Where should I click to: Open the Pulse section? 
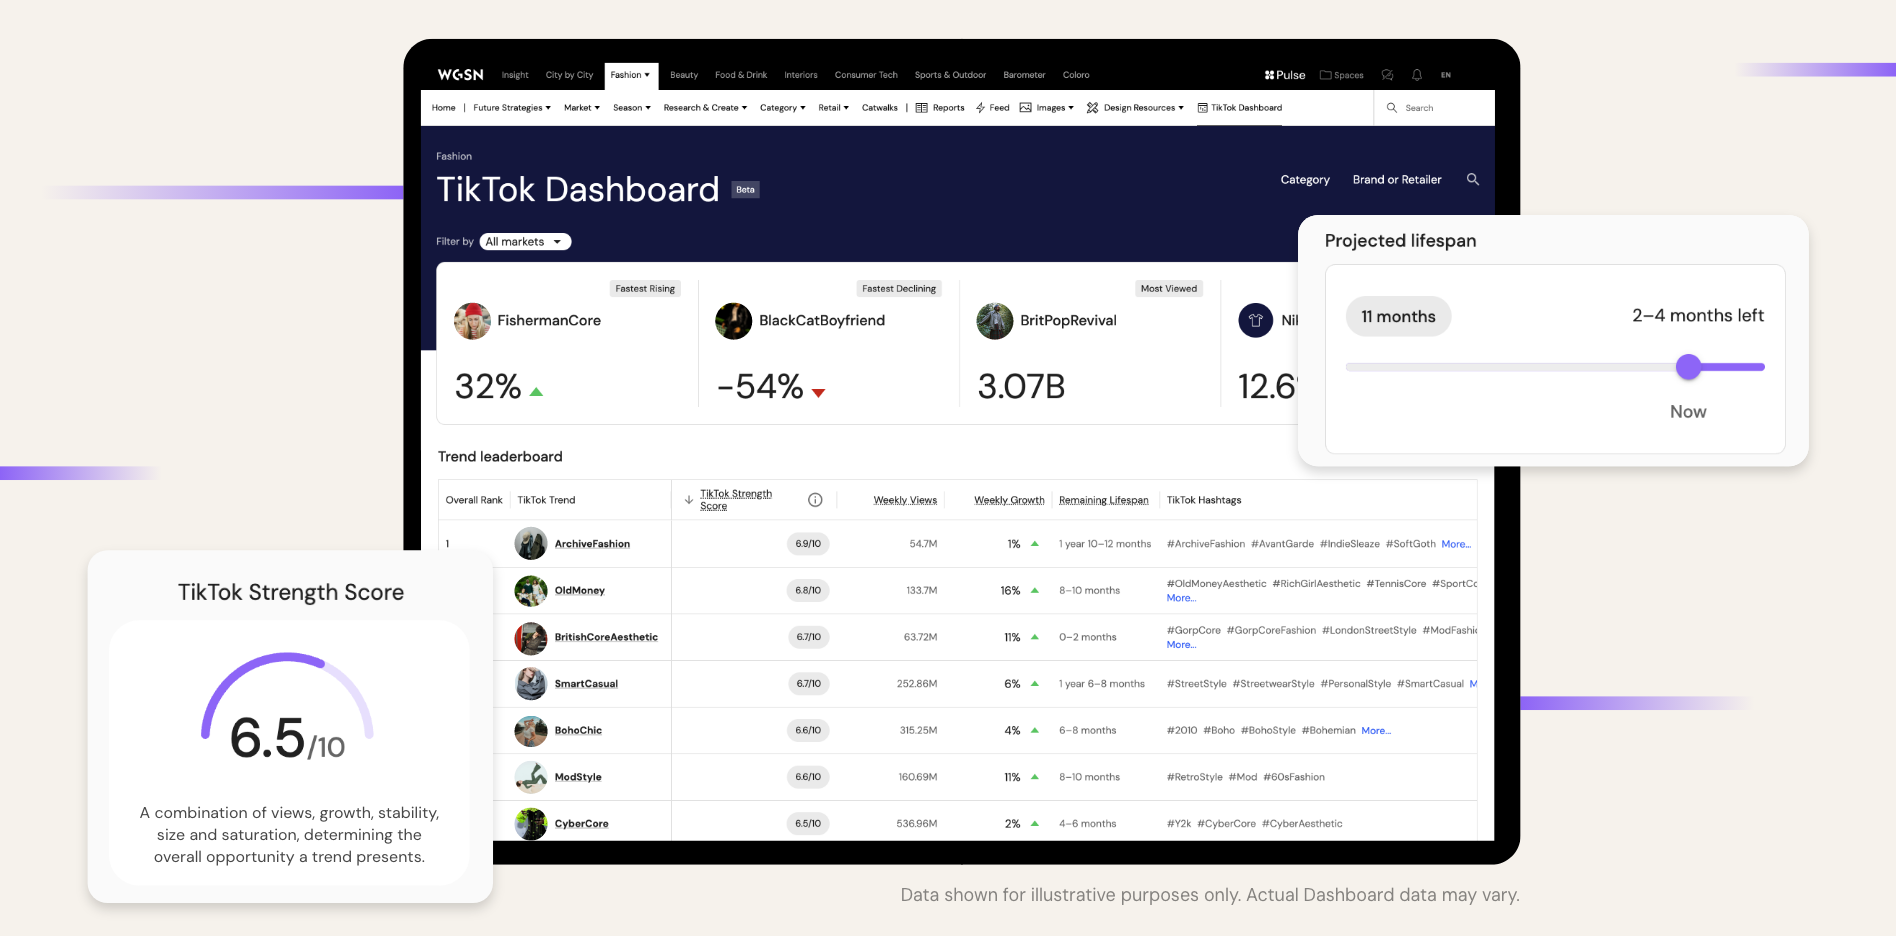(x=1285, y=75)
